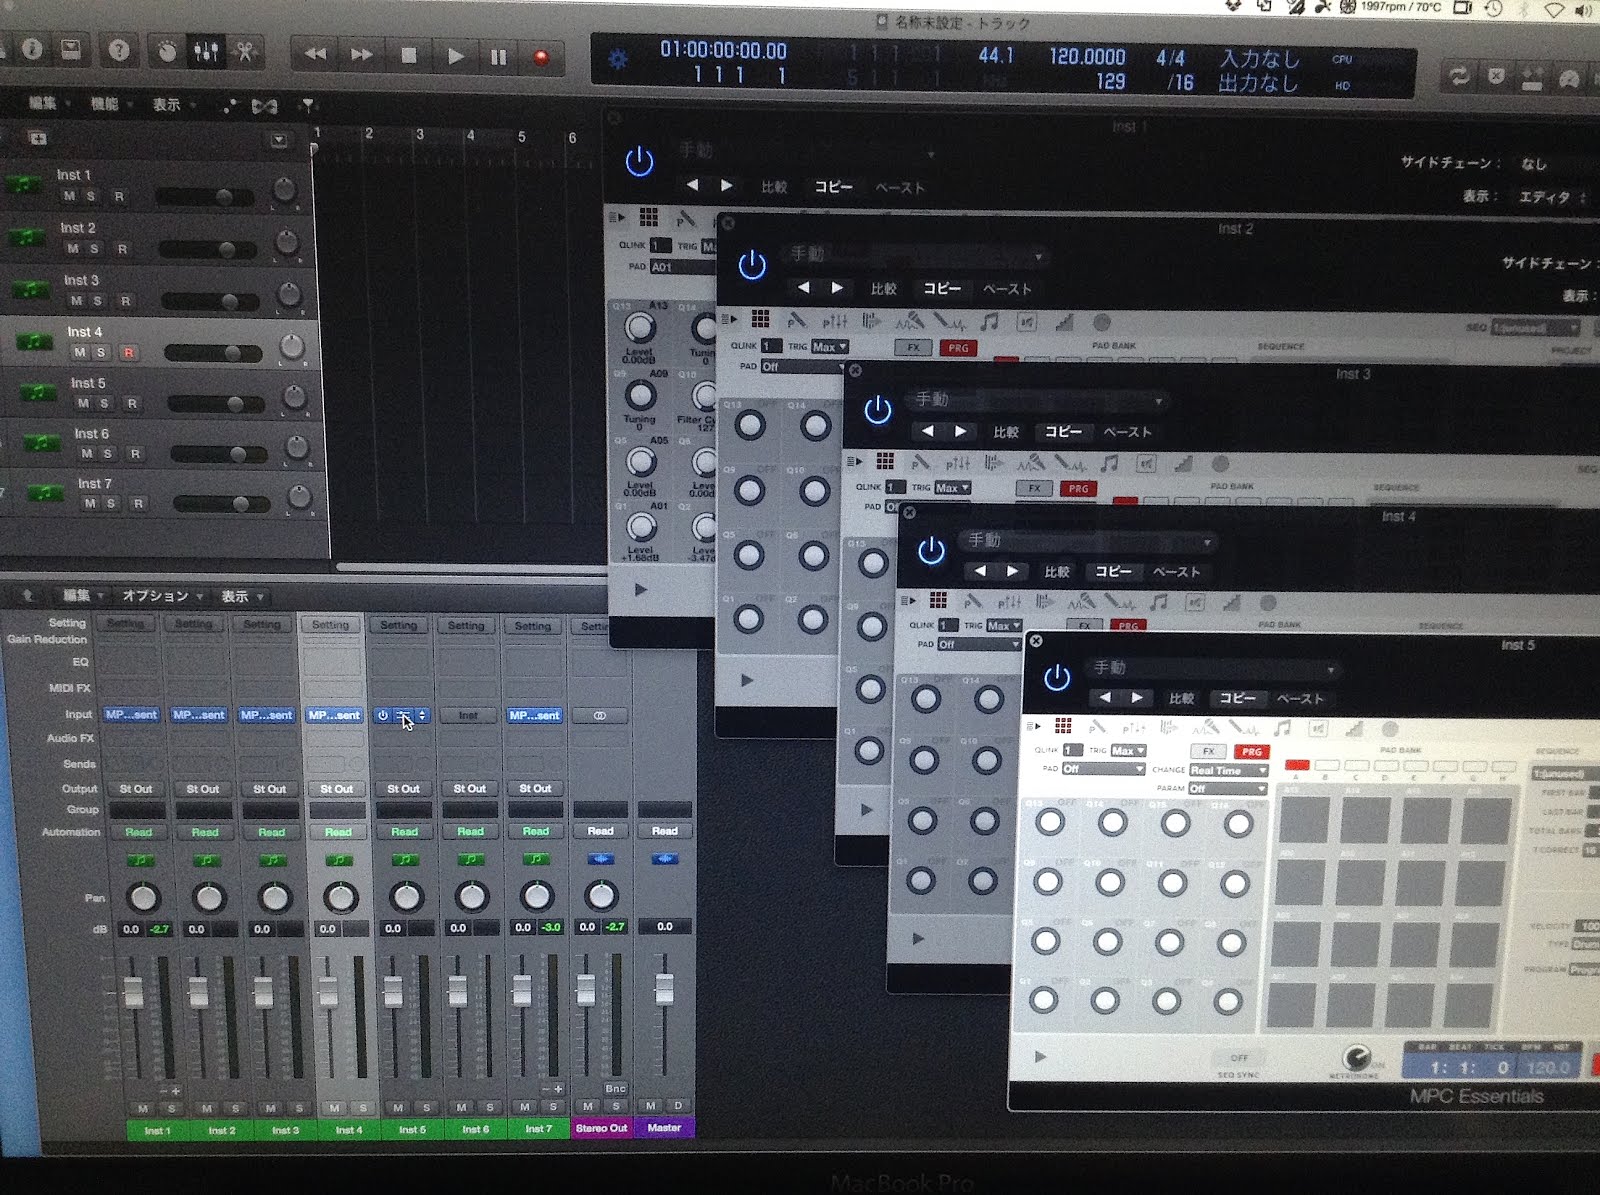Open the オプション menu above the mixer
Viewport: 1600px width, 1195px height.
(157, 595)
